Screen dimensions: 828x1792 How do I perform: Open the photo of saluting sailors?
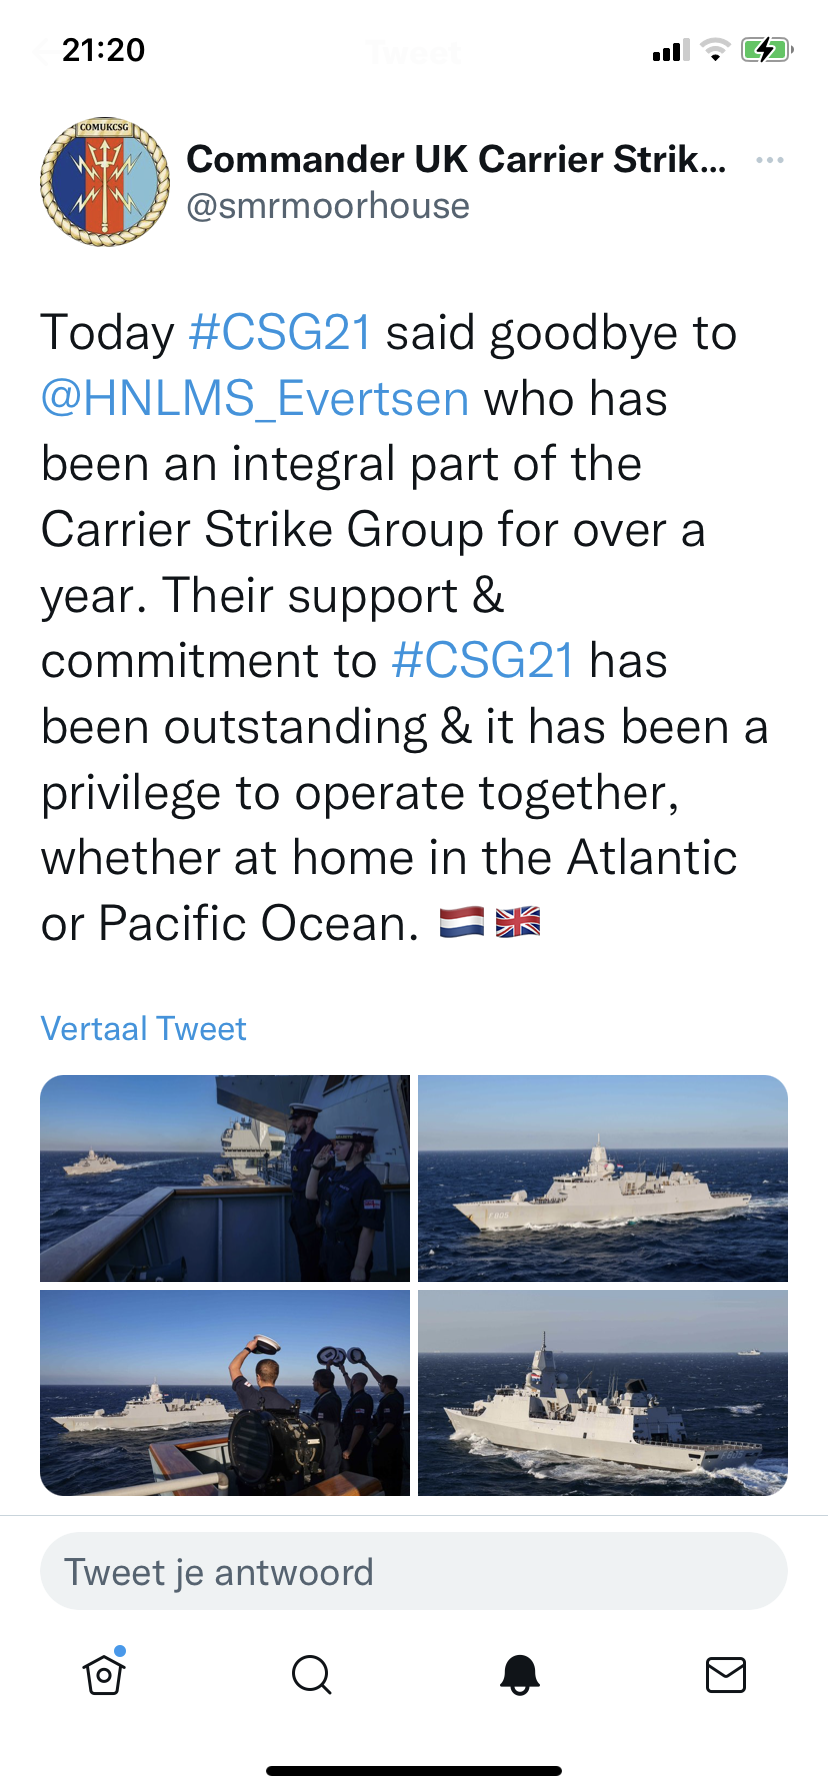[x=225, y=1178]
